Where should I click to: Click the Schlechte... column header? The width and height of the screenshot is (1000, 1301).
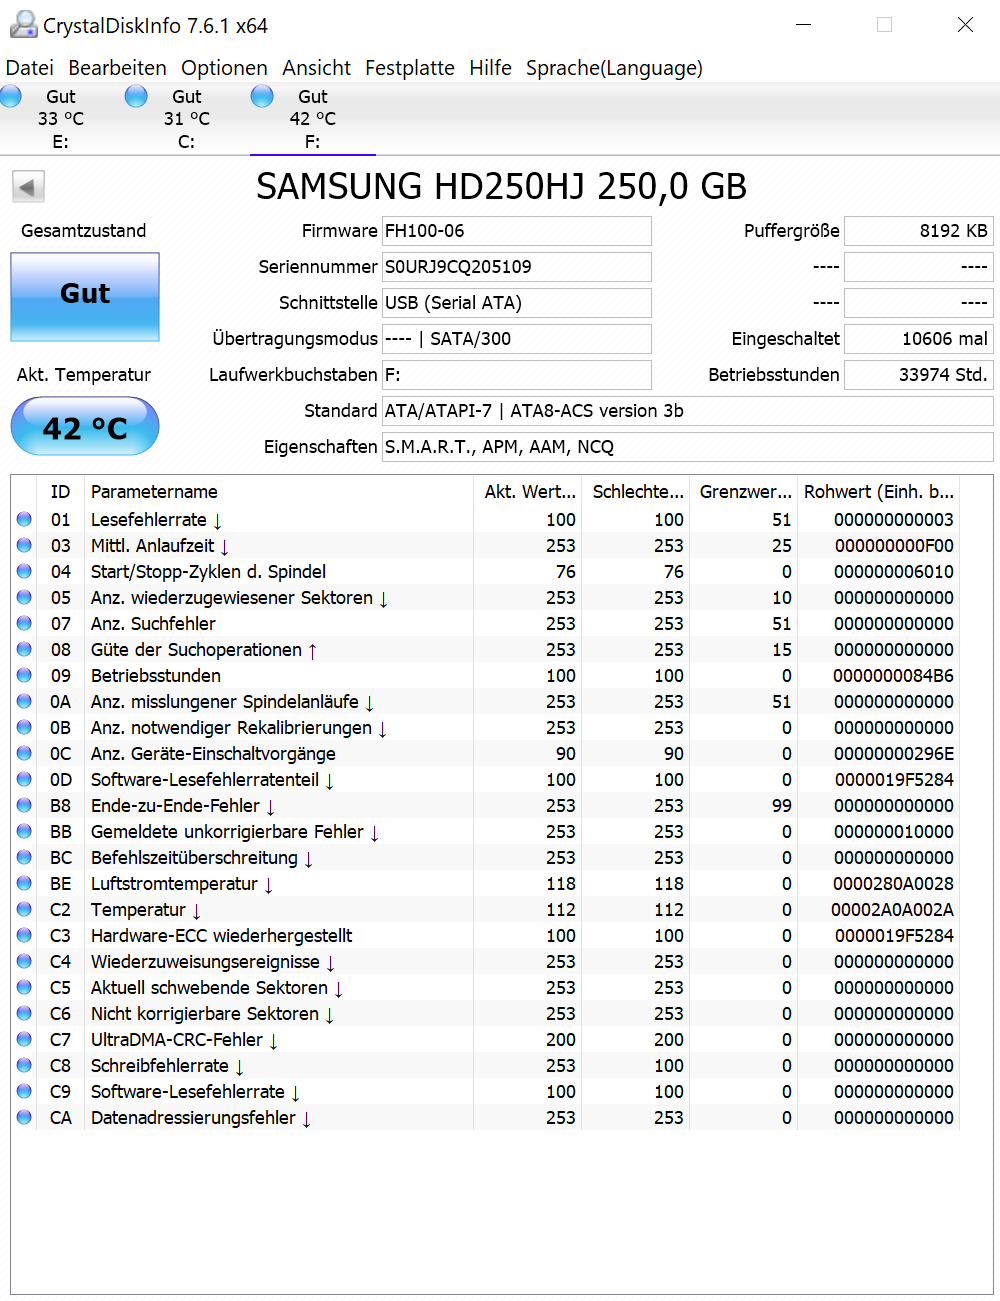click(x=634, y=491)
